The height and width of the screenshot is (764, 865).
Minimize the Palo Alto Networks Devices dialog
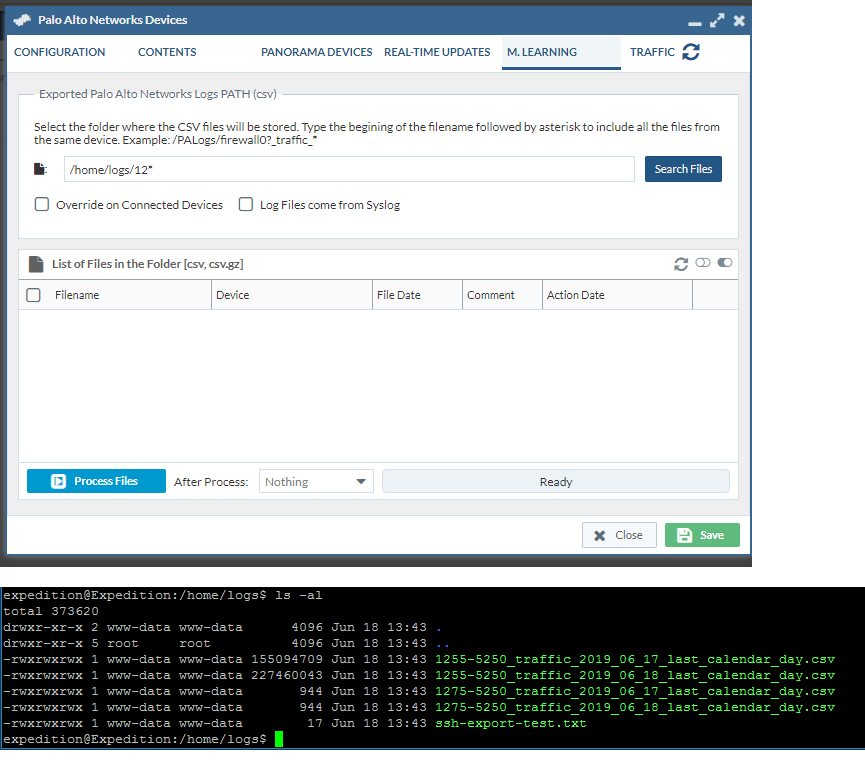pos(695,21)
